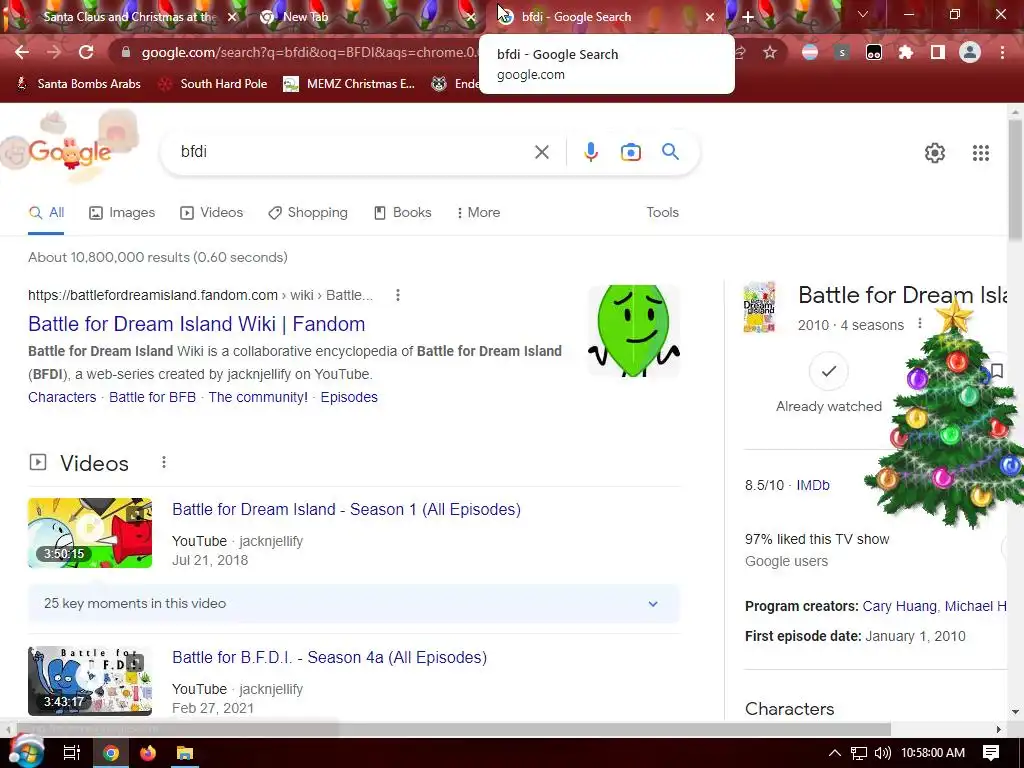Start voice search with microphone icon
The image size is (1024, 768).
591,152
